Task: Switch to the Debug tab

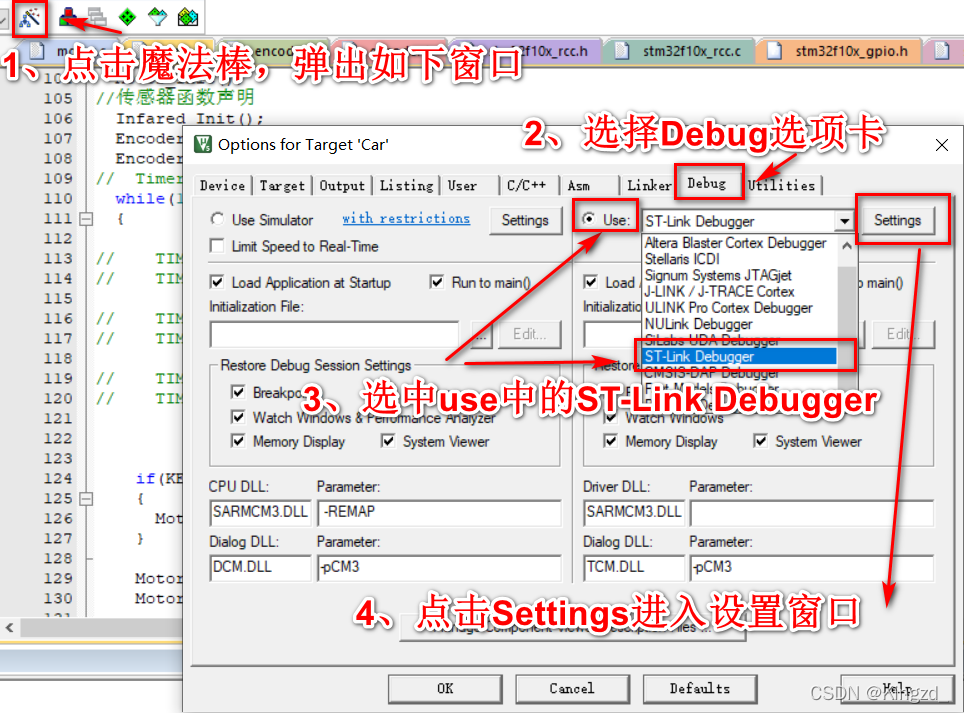Action: (707, 183)
